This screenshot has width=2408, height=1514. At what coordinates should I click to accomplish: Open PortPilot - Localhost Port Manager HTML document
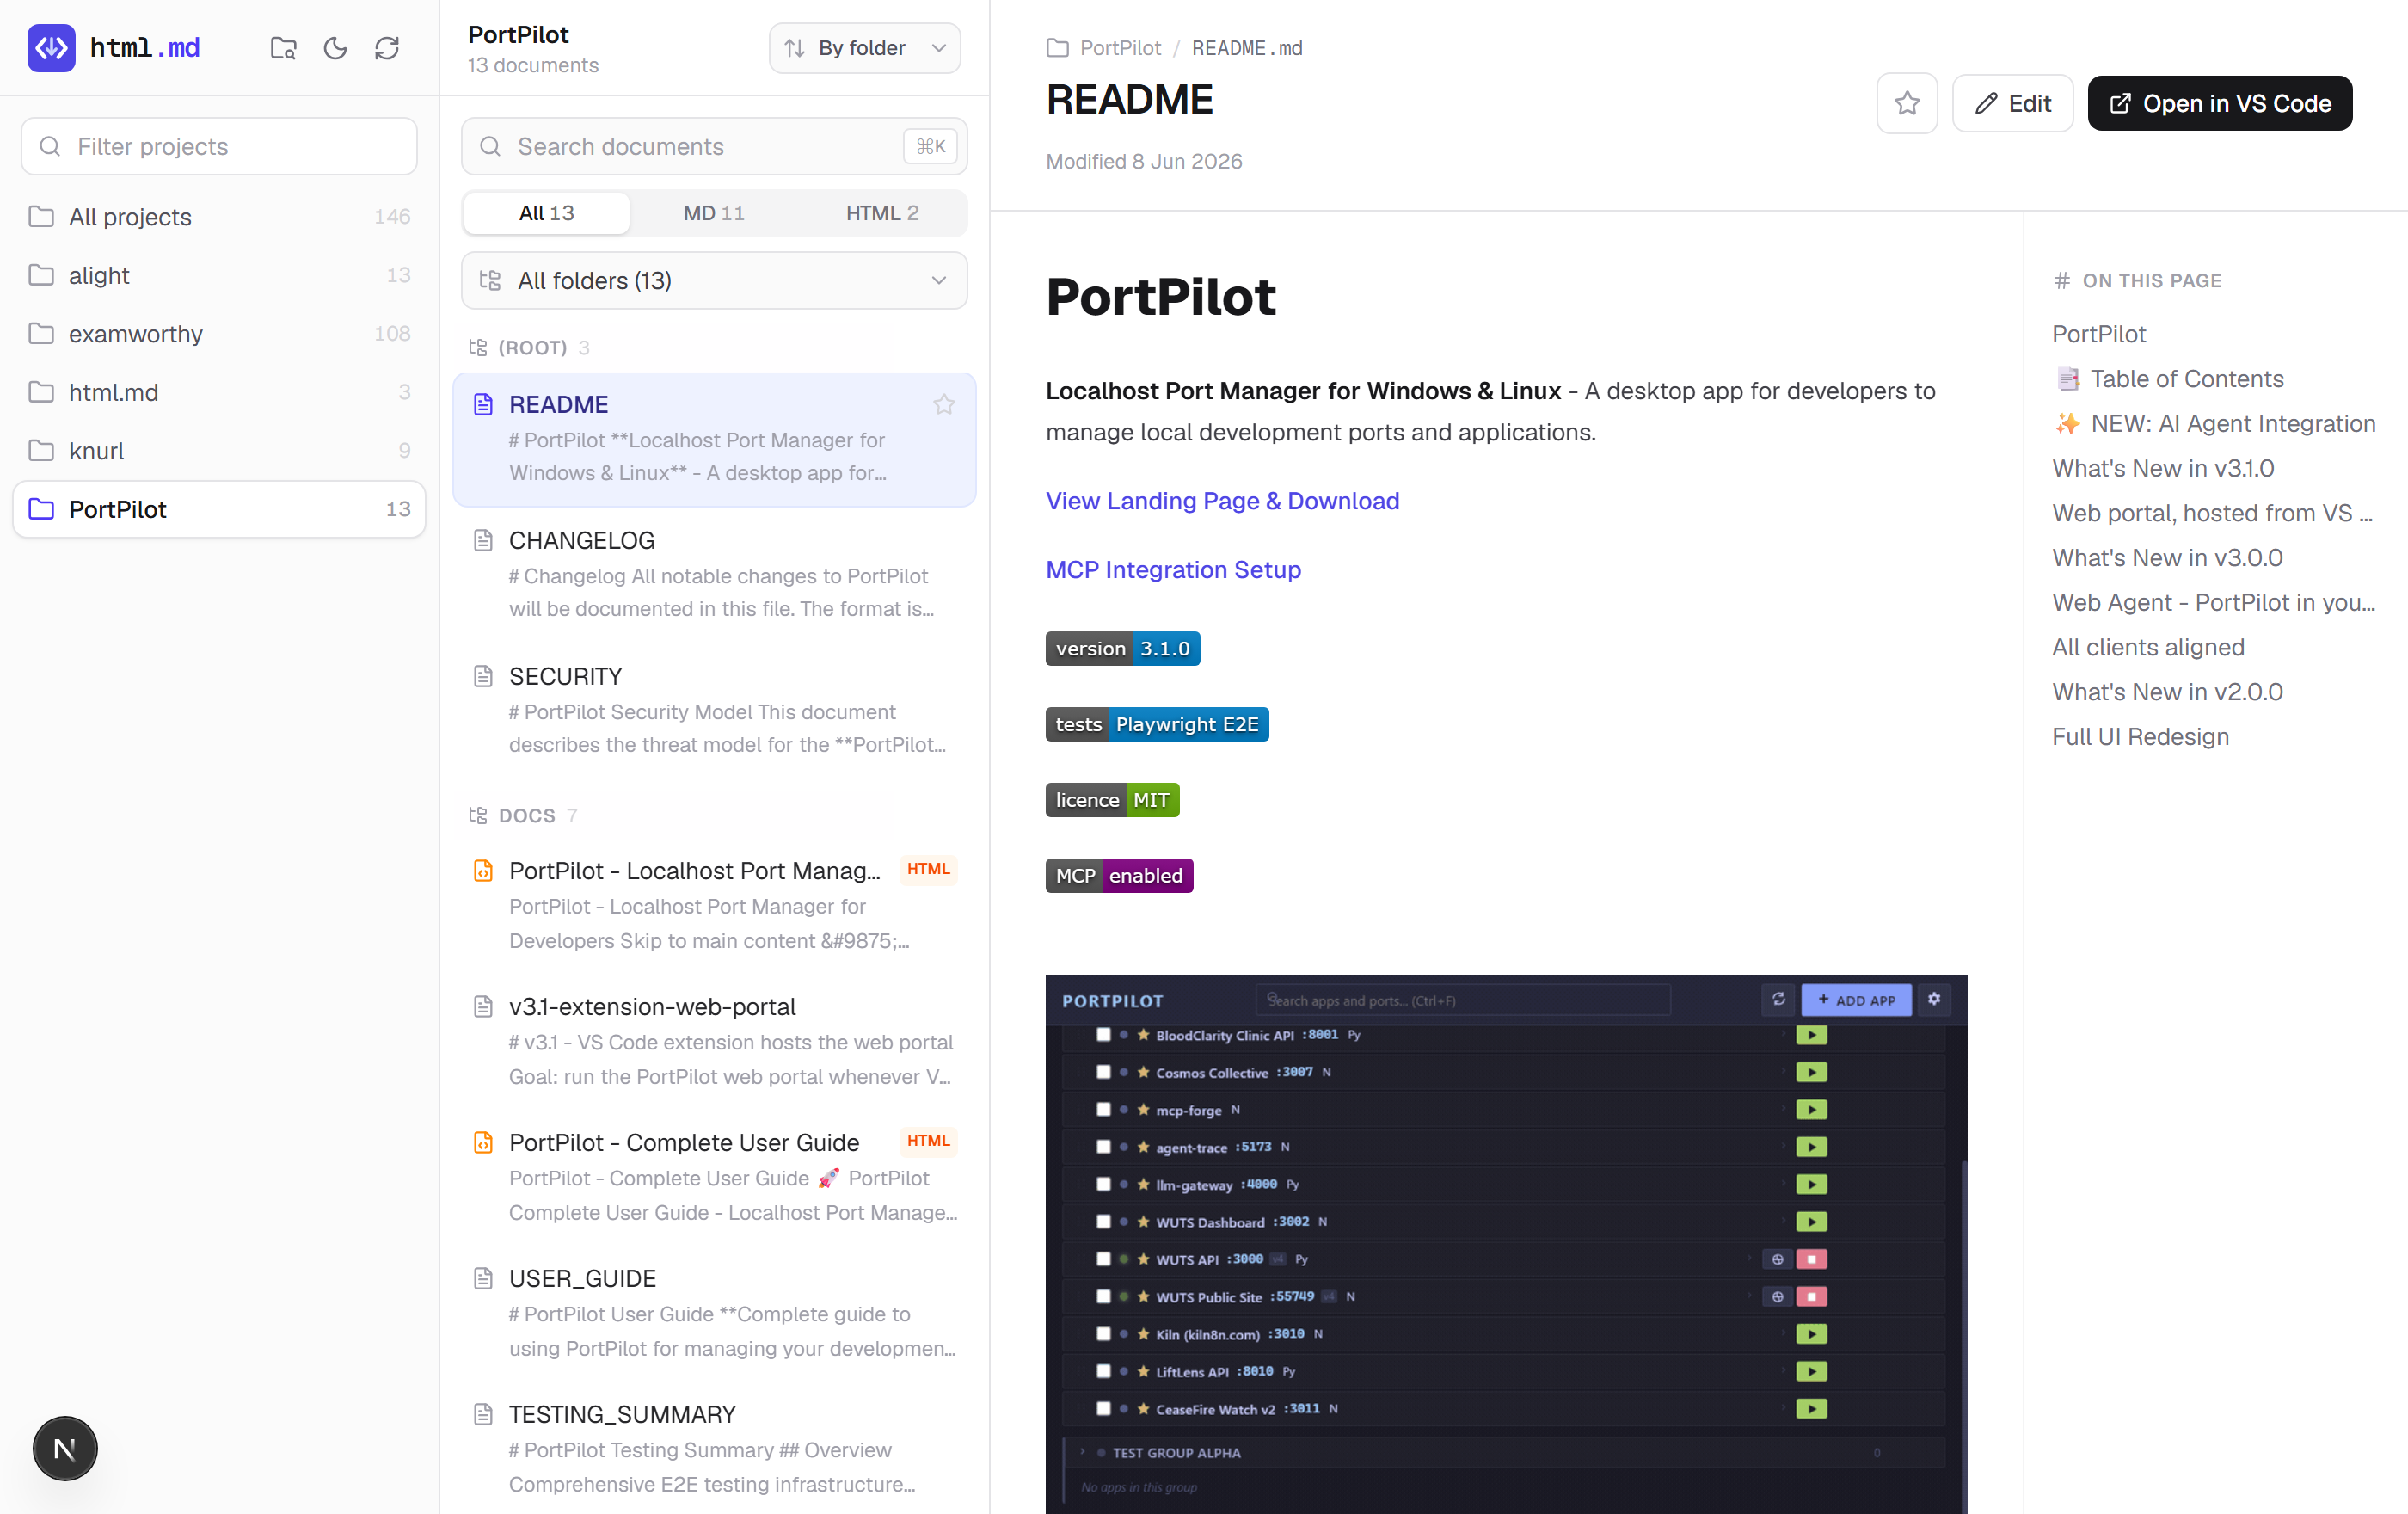(714, 905)
